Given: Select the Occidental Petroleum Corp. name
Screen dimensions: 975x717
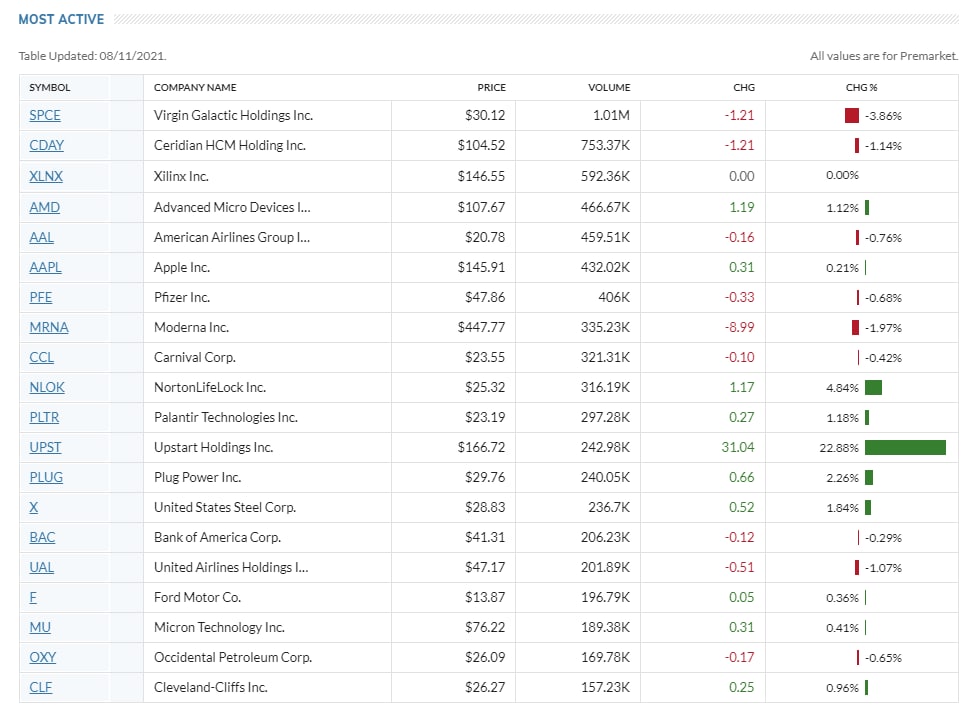Looking at the screenshot, I should pos(233,657).
